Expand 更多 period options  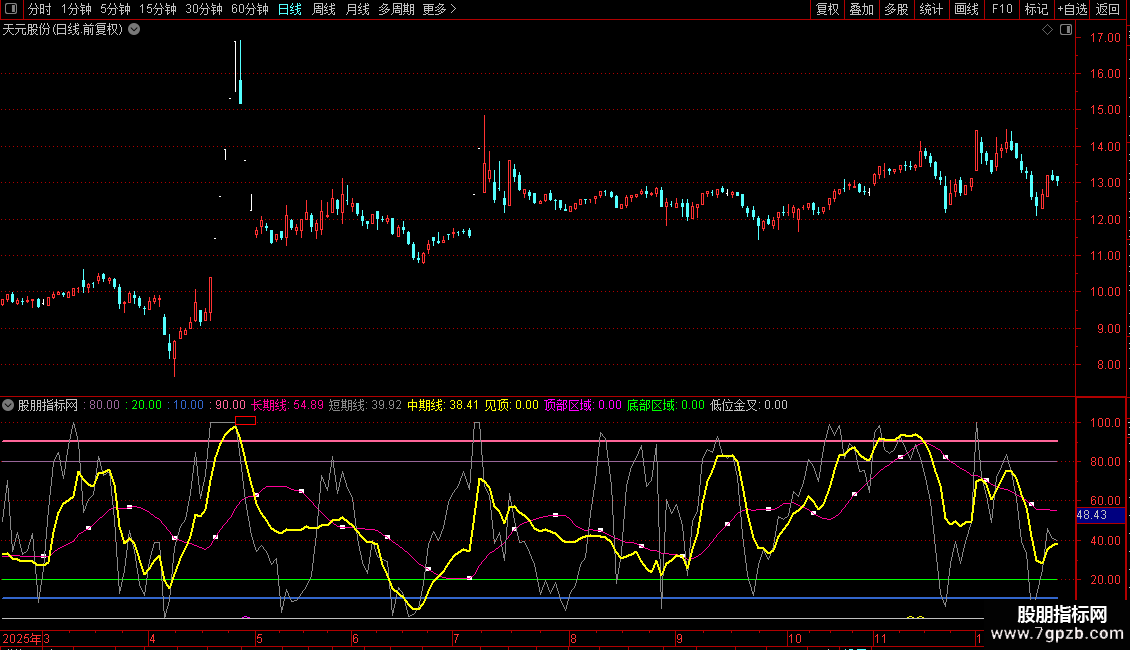coord(439,9)
